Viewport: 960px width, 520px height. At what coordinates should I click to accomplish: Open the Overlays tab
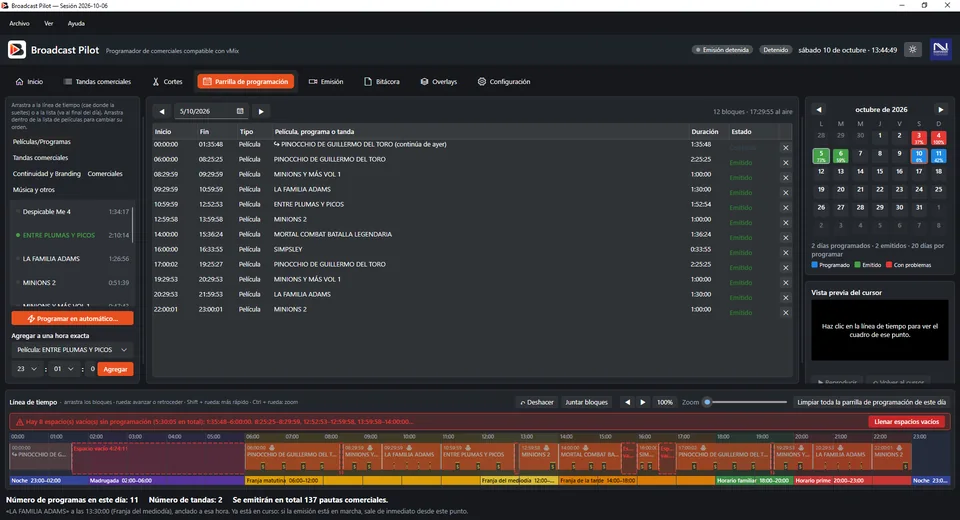pos(438,81)
